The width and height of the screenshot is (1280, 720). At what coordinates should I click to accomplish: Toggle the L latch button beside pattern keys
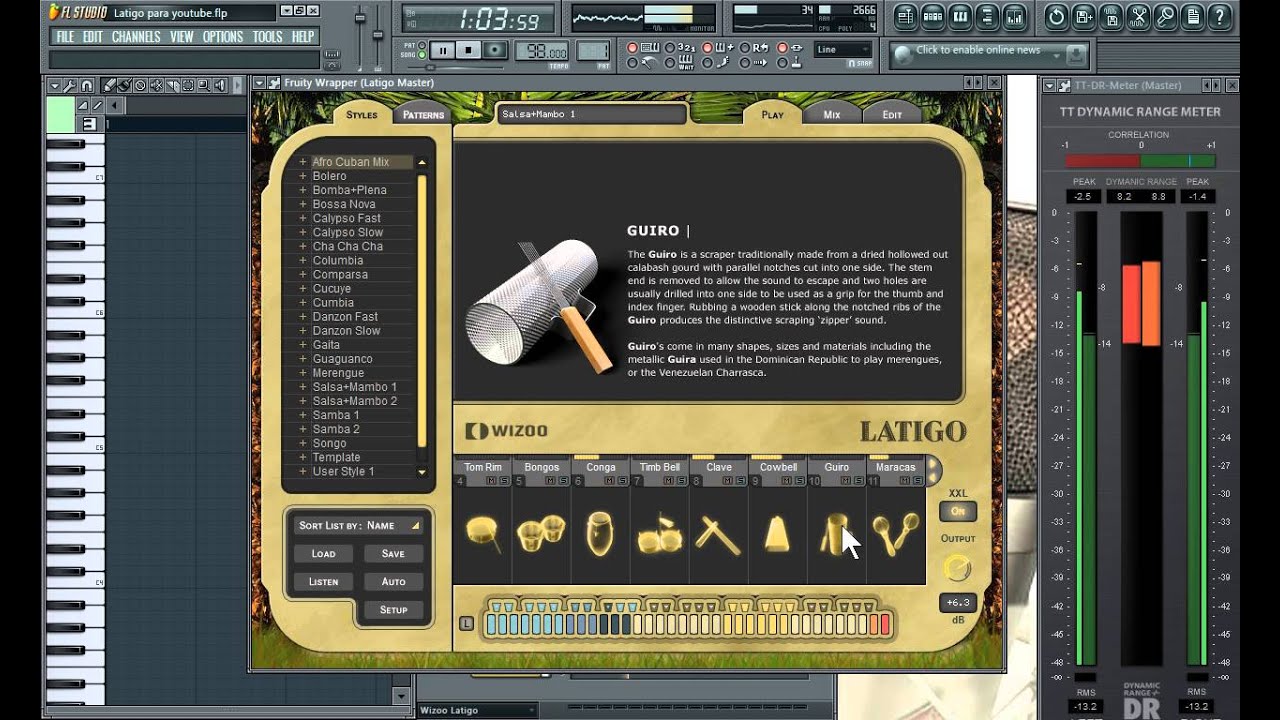(x=466, y=623)
